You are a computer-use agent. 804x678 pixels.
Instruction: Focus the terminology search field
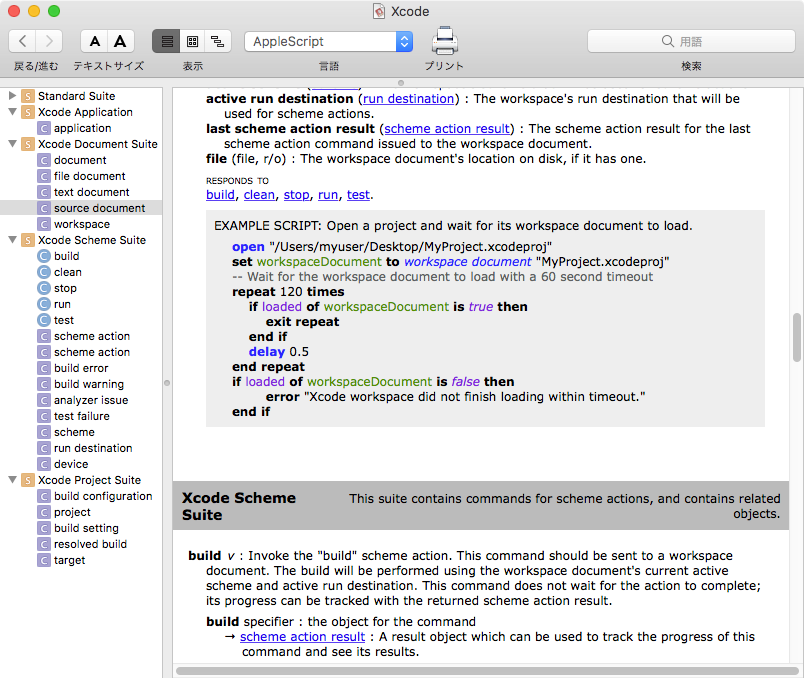(691, 41)
